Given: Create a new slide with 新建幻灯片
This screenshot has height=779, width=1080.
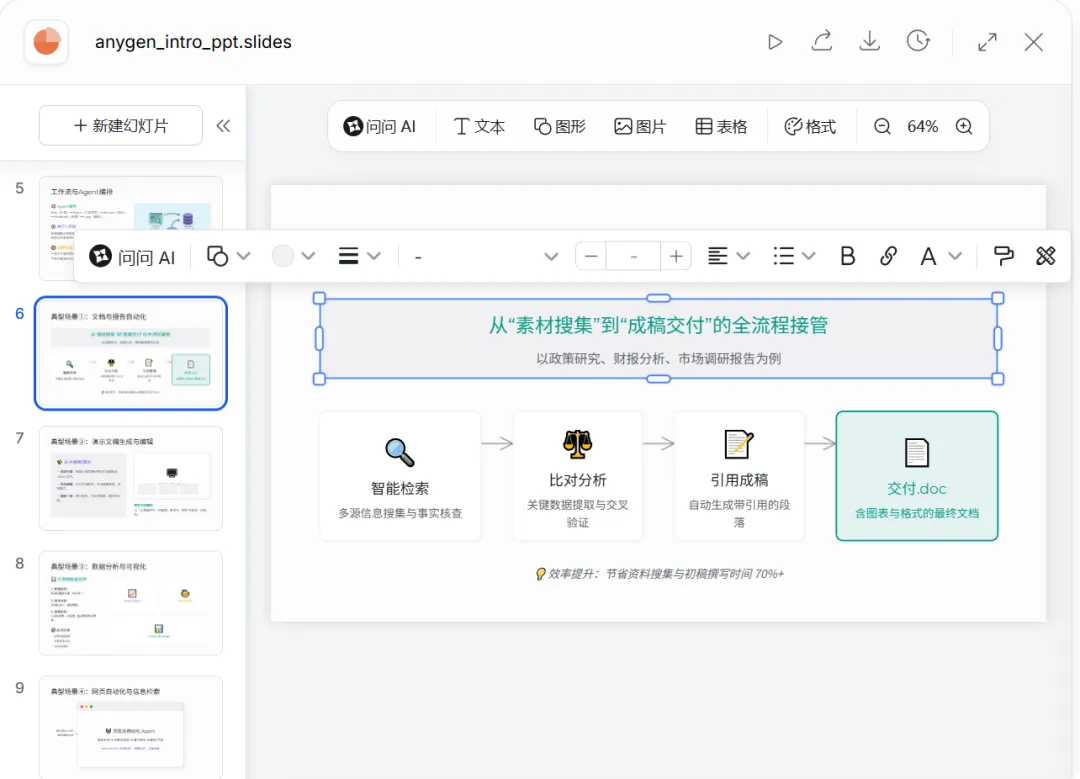Looking at the screenshot, I should tap(121, 125).
